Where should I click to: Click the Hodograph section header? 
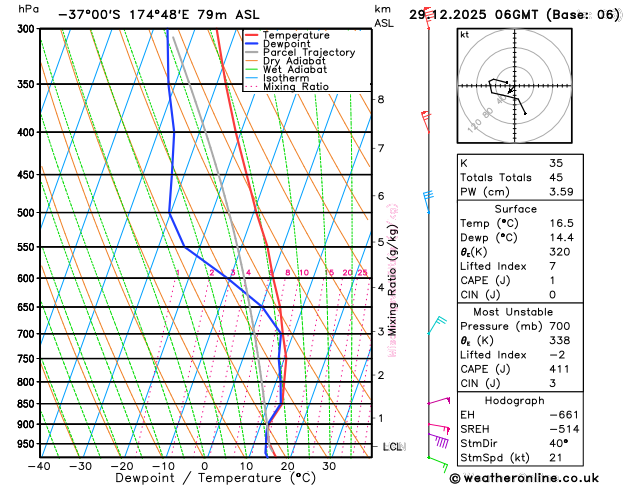point(514,401)
